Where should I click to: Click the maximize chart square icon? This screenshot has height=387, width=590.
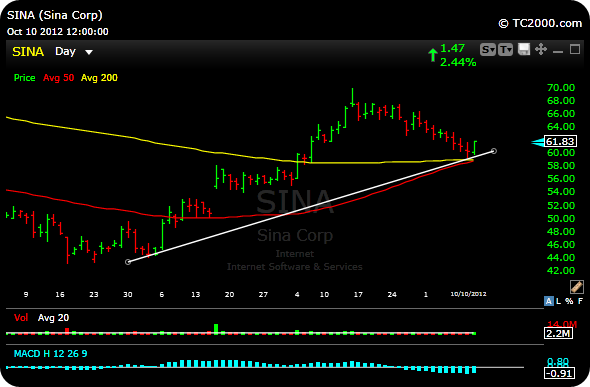(575, 49)
